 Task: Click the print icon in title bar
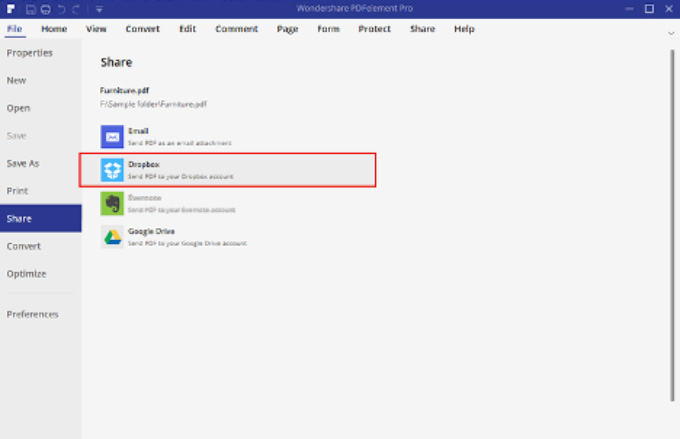45,9
